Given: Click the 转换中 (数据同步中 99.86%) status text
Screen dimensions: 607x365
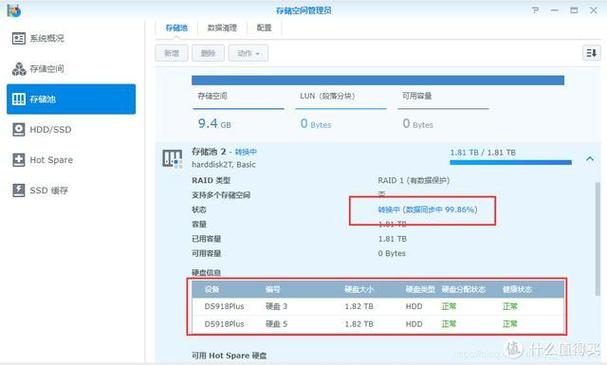Looking at the screenshot, I should pos(428,210).
